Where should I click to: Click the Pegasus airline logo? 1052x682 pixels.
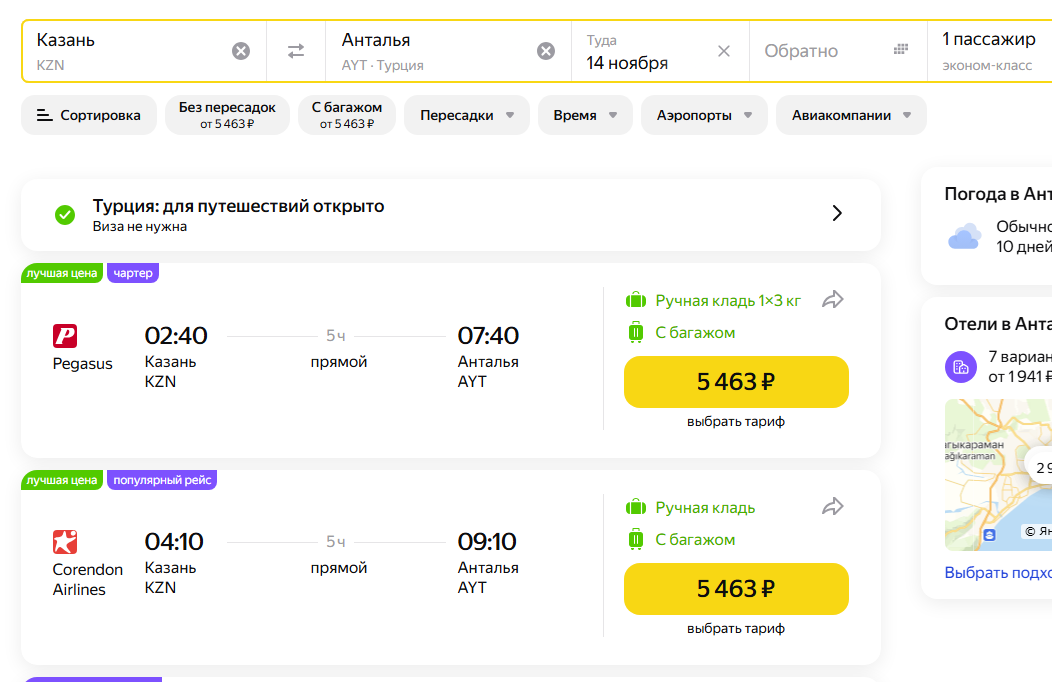65,335
